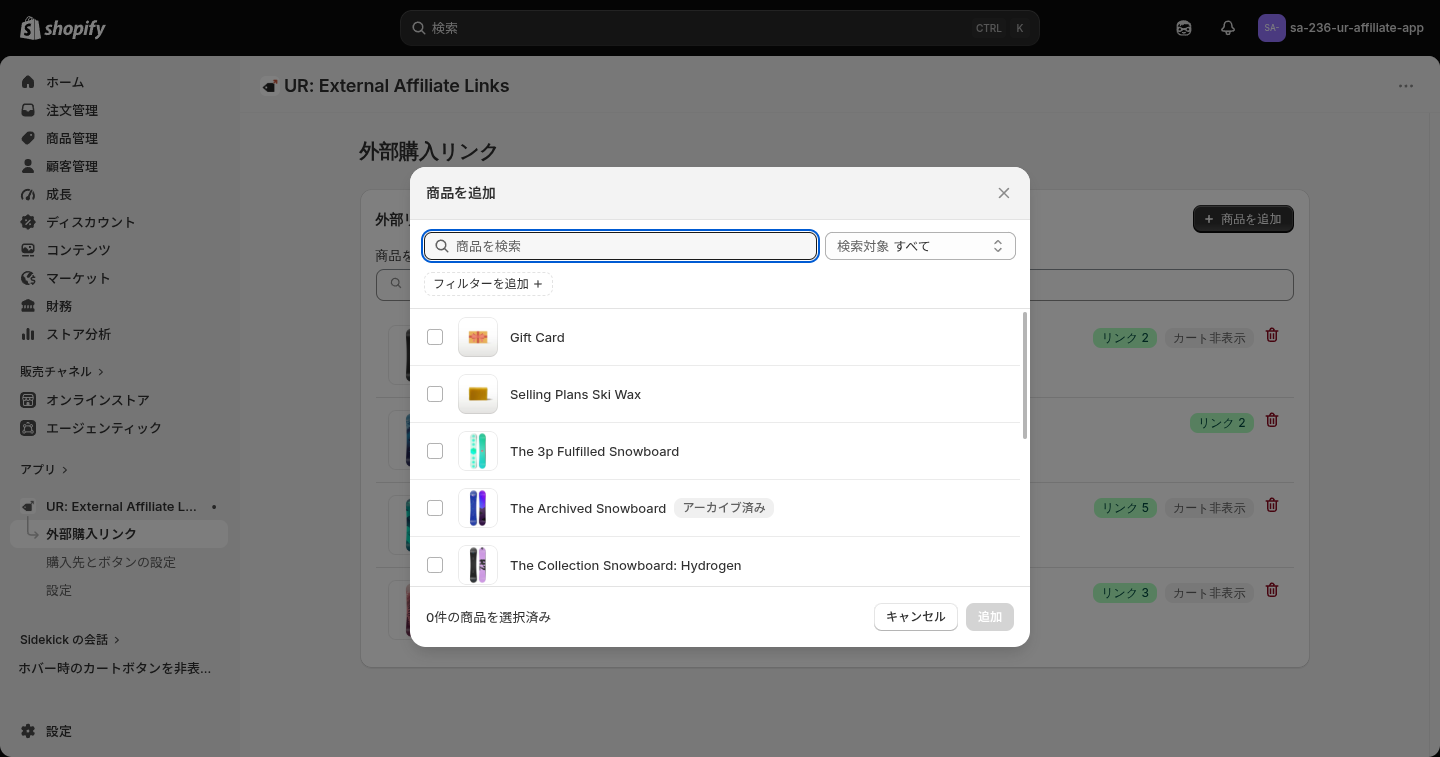Tick The Archived Snowboard checkbox
1440x757 pixels.
click(435, 508)
